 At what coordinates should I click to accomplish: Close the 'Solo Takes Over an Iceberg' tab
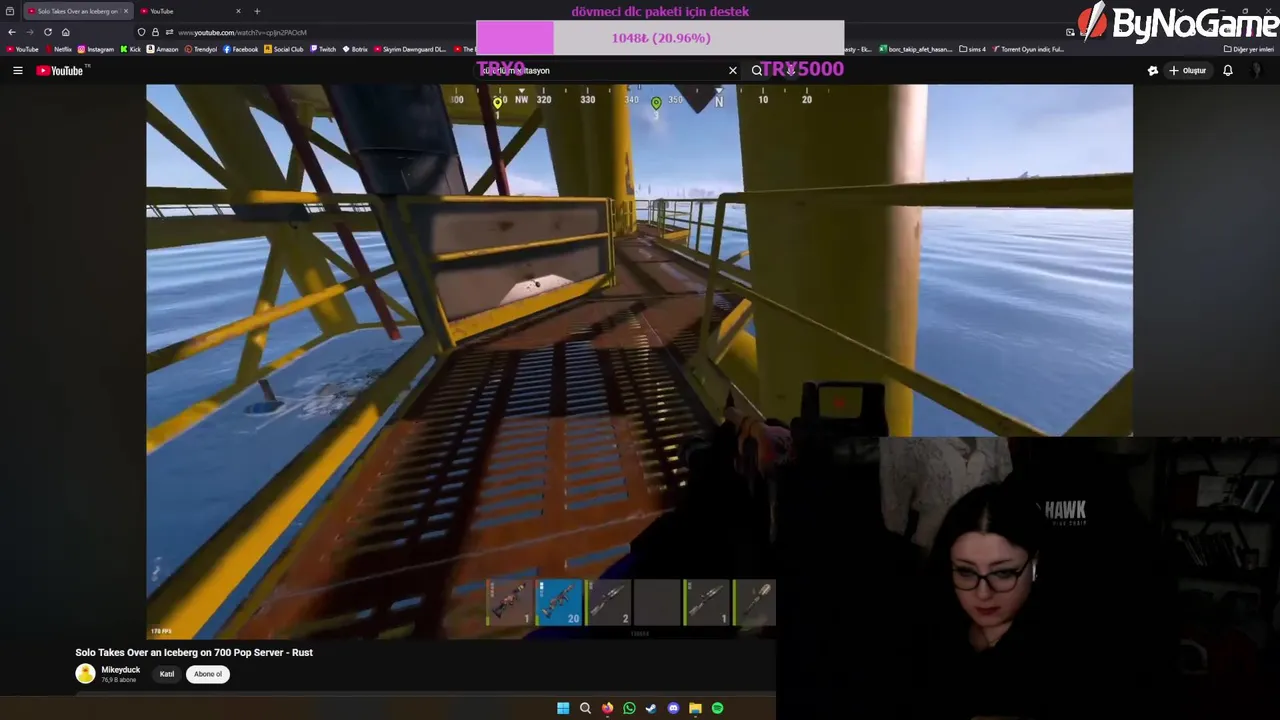(125, 11)
